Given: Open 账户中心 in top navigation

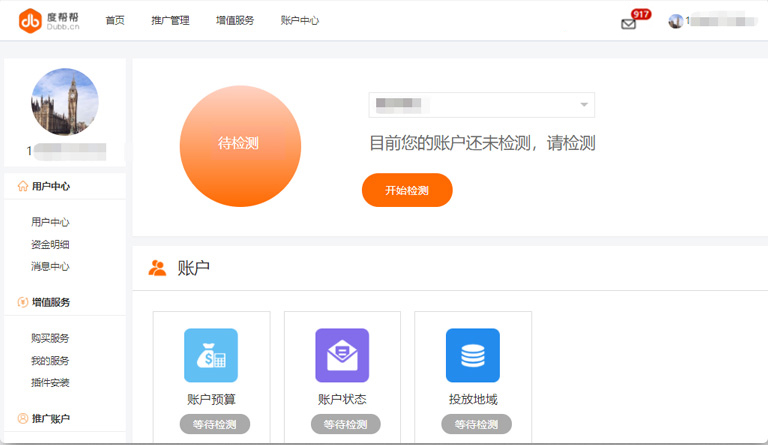Looking at the screenshot, I should pyautogui.click(x=300, y=21).
